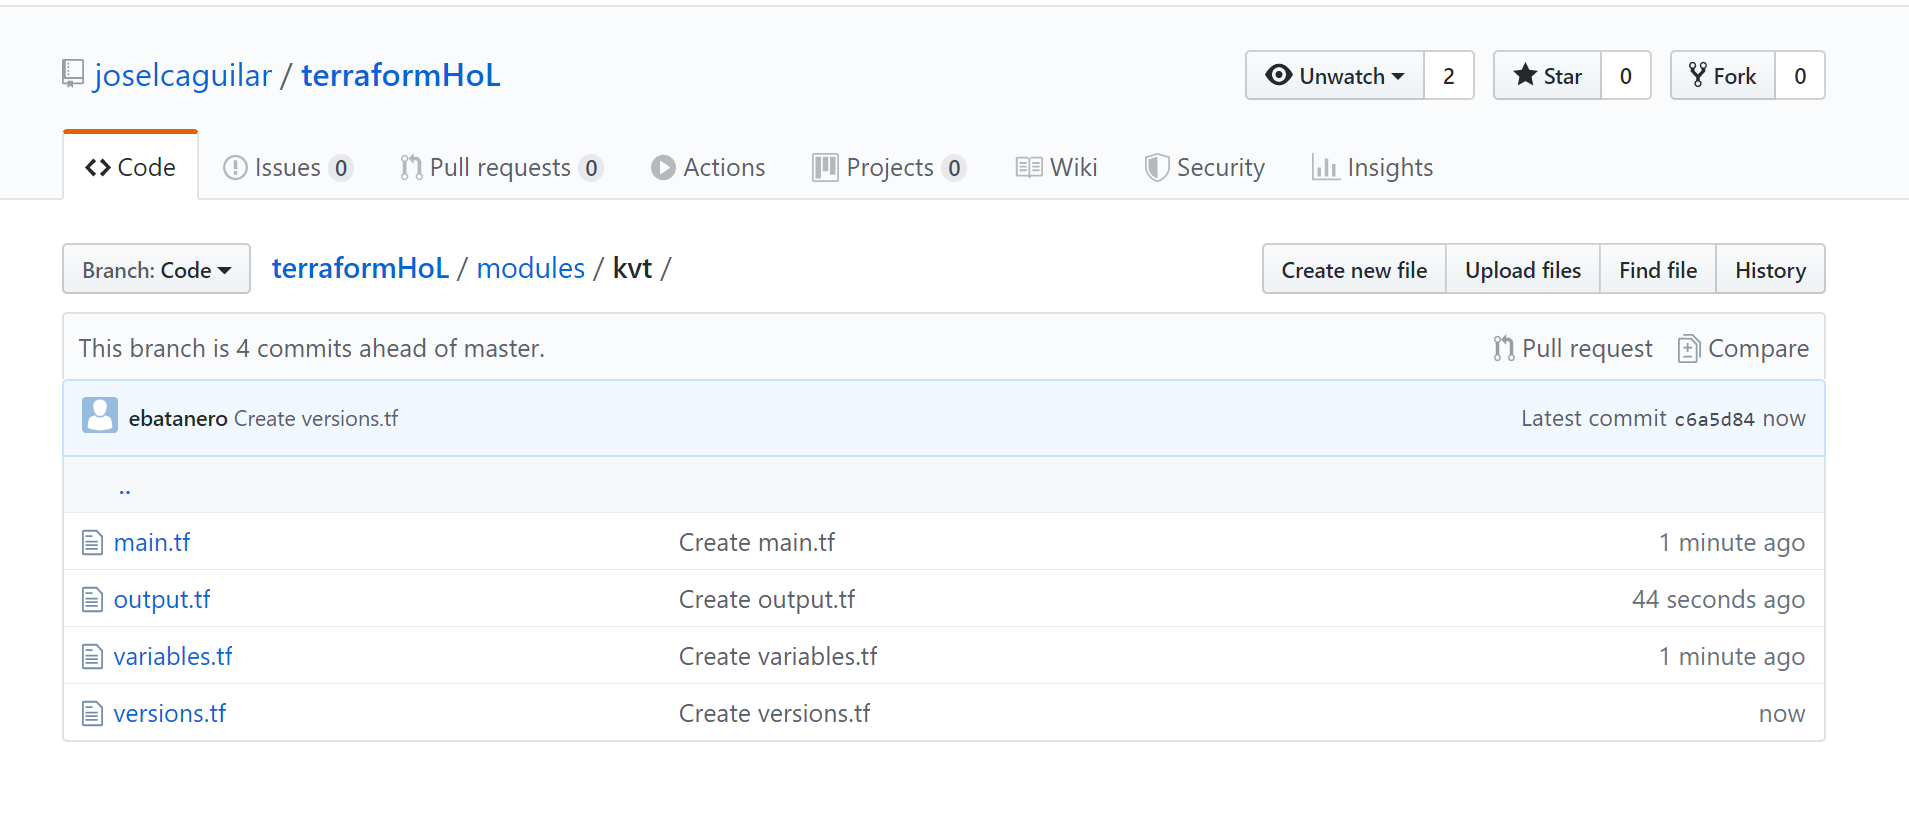This screenshot has width=1909, height=825.
Task: Open the Create variables.tf commit message
Action: coord(778,656)
